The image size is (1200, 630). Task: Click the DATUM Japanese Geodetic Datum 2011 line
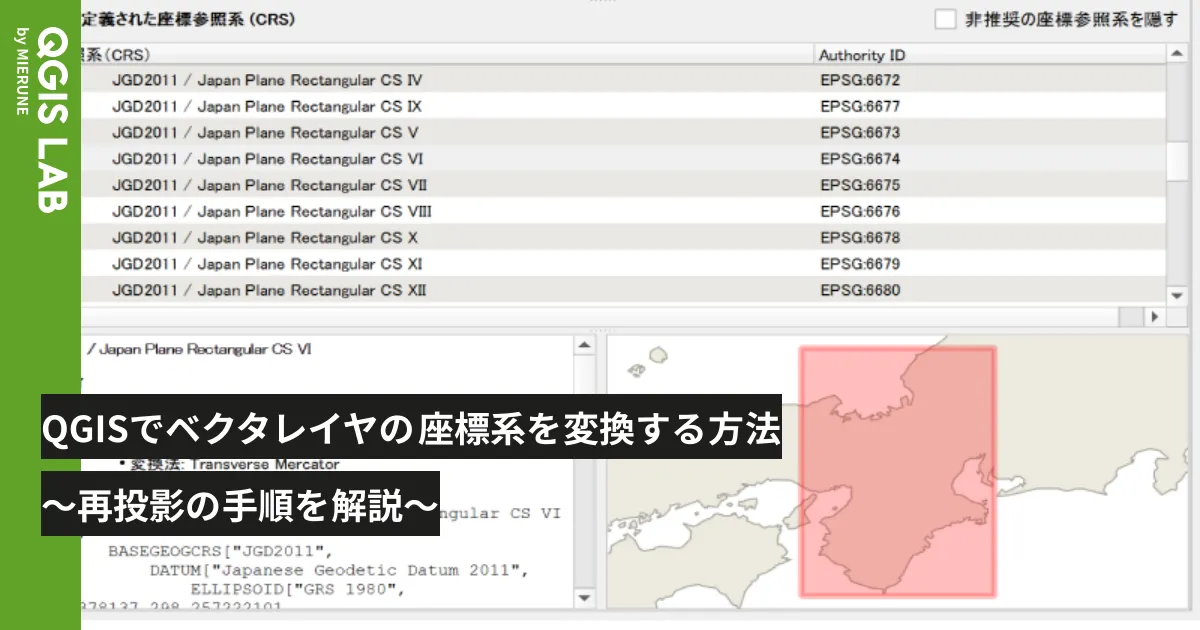[x=339, y=570]
